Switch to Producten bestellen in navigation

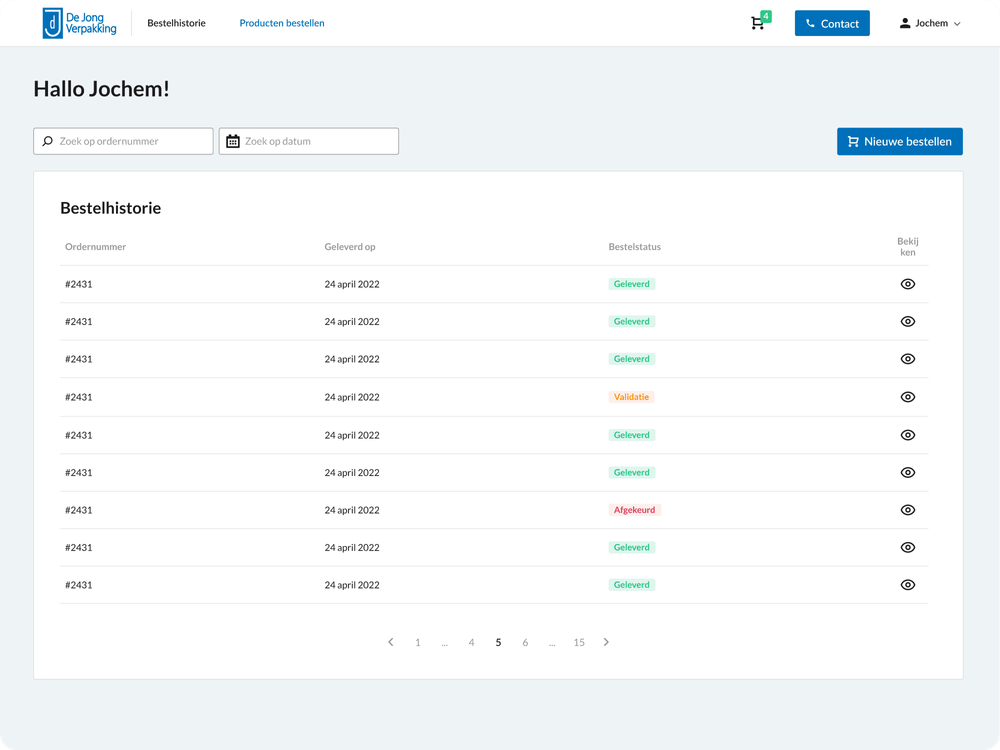[282, 23]
